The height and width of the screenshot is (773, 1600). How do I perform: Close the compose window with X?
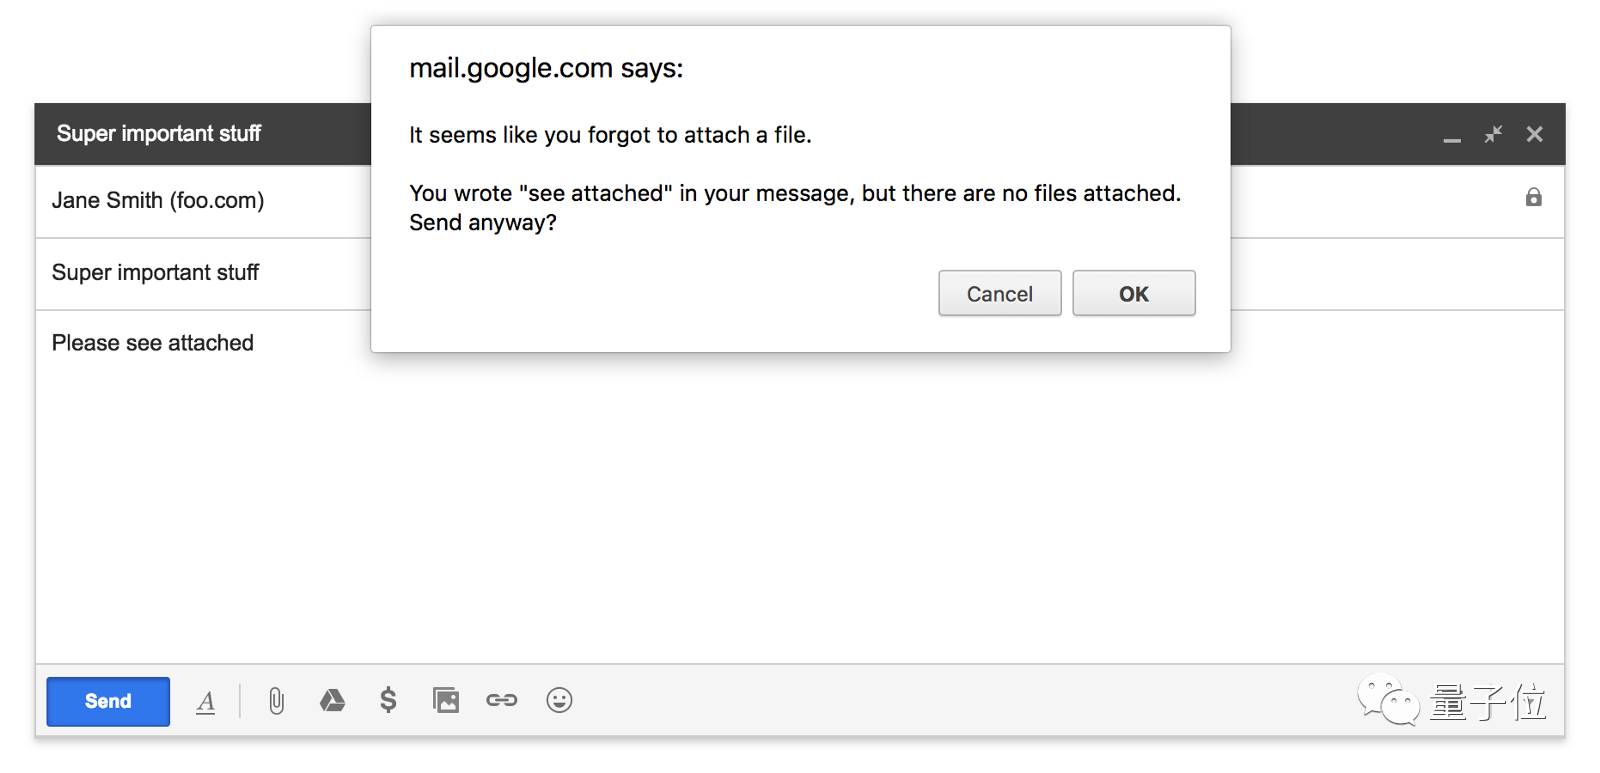pyautogui.click(x=1535, y=134)
